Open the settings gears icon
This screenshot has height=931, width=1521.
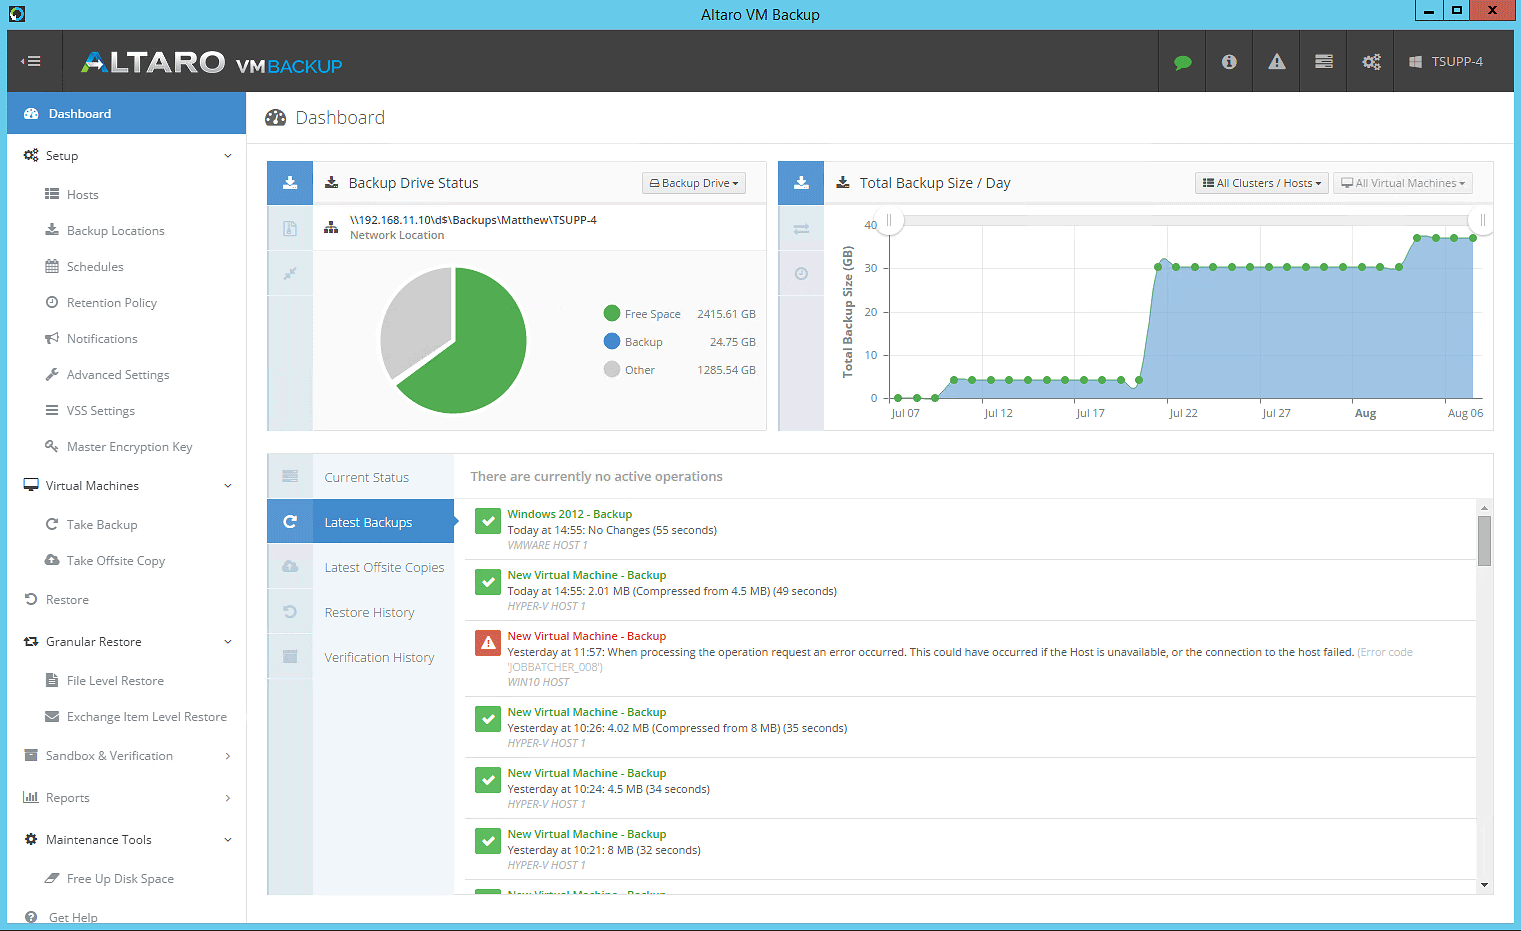[1370, 61]
